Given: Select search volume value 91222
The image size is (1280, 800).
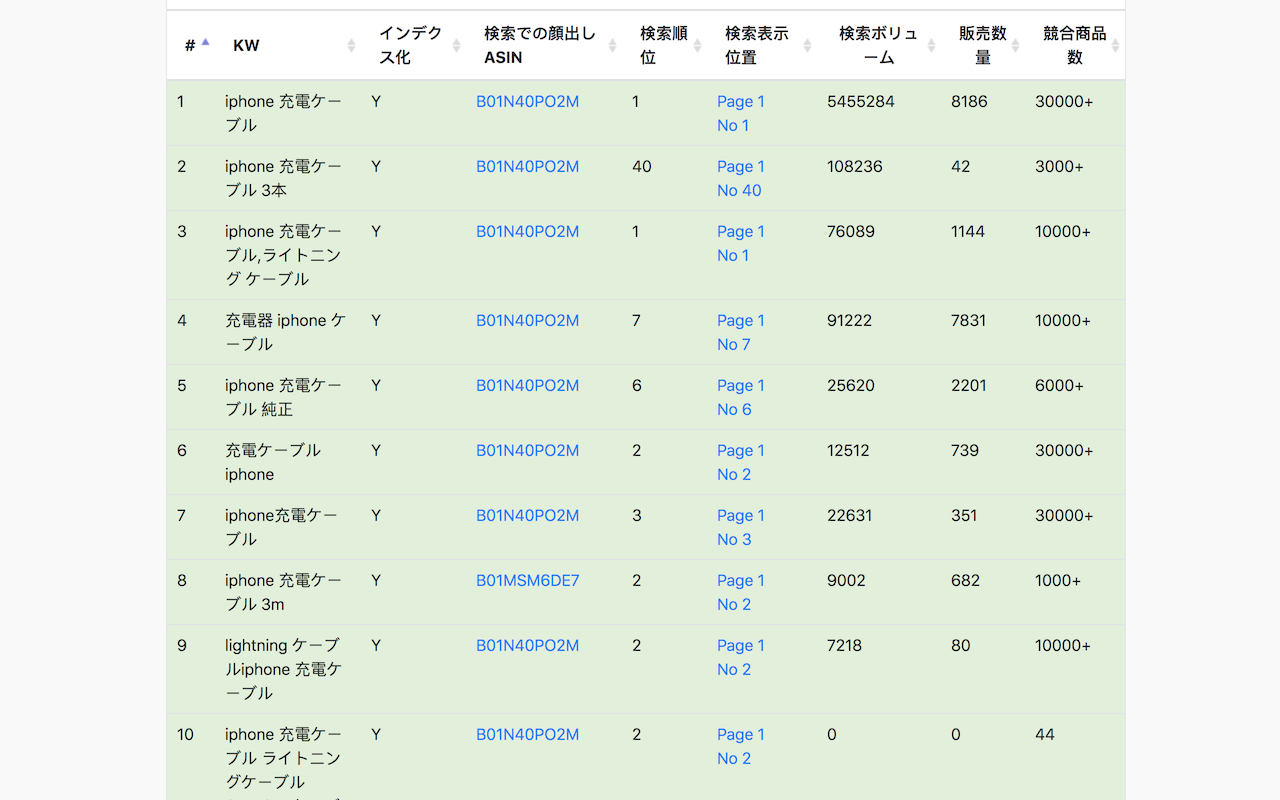Looking at the screenshot, I should [x=850, y=320].
